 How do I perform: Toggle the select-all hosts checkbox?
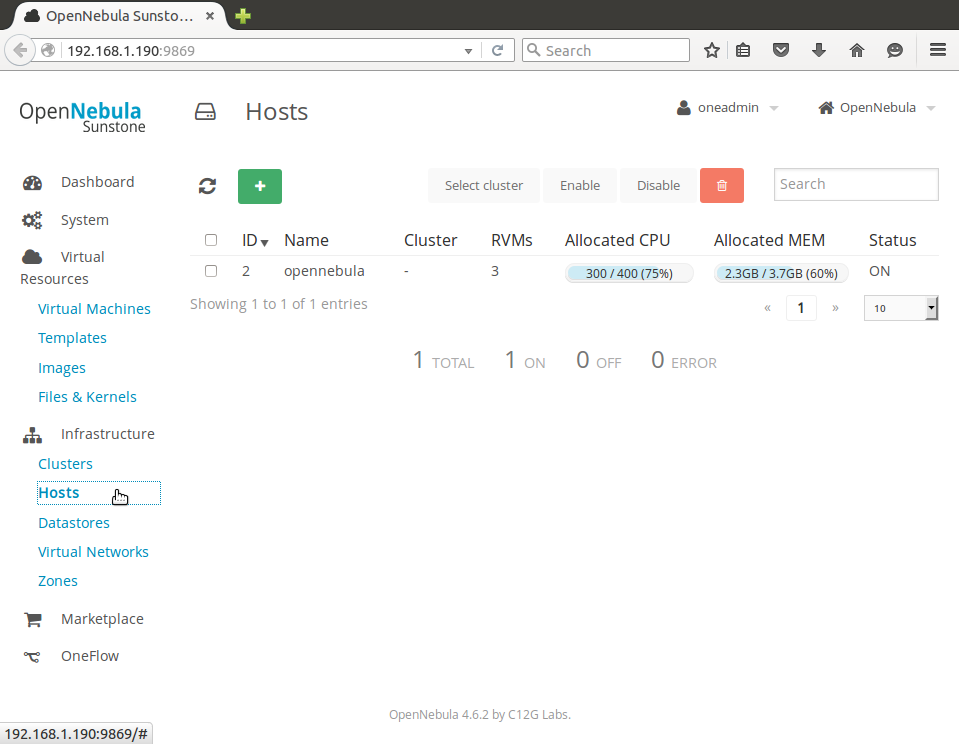[x=211, y=240]
